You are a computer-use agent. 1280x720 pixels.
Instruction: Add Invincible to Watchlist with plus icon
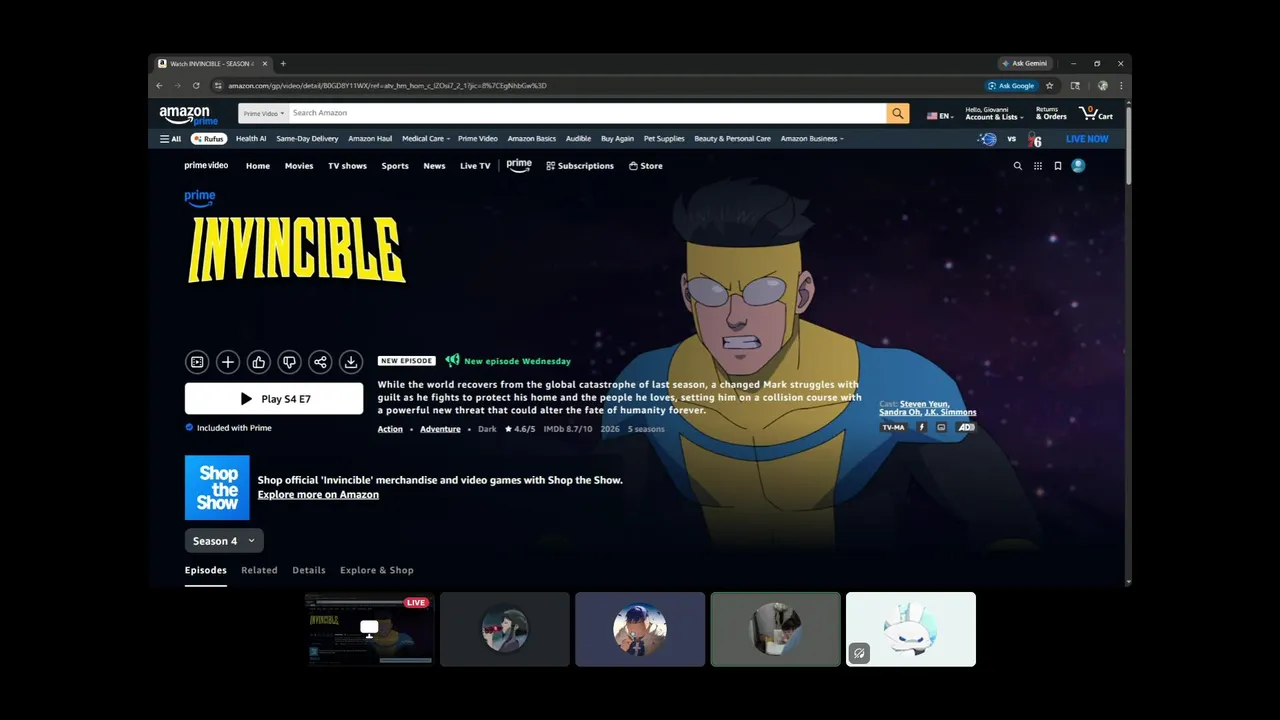(228, 362)
